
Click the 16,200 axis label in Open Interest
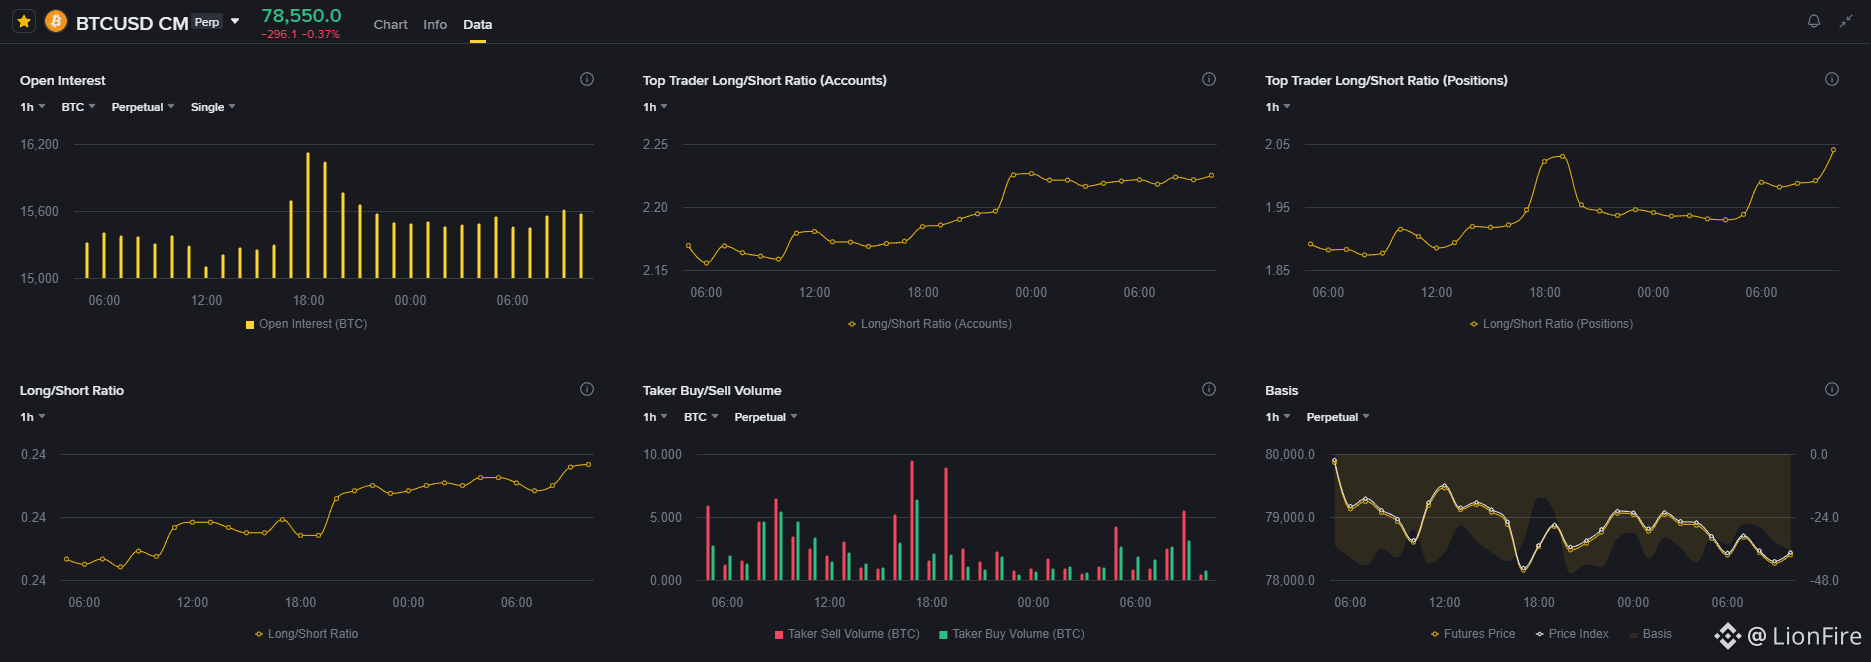click(x=40, y=144)
